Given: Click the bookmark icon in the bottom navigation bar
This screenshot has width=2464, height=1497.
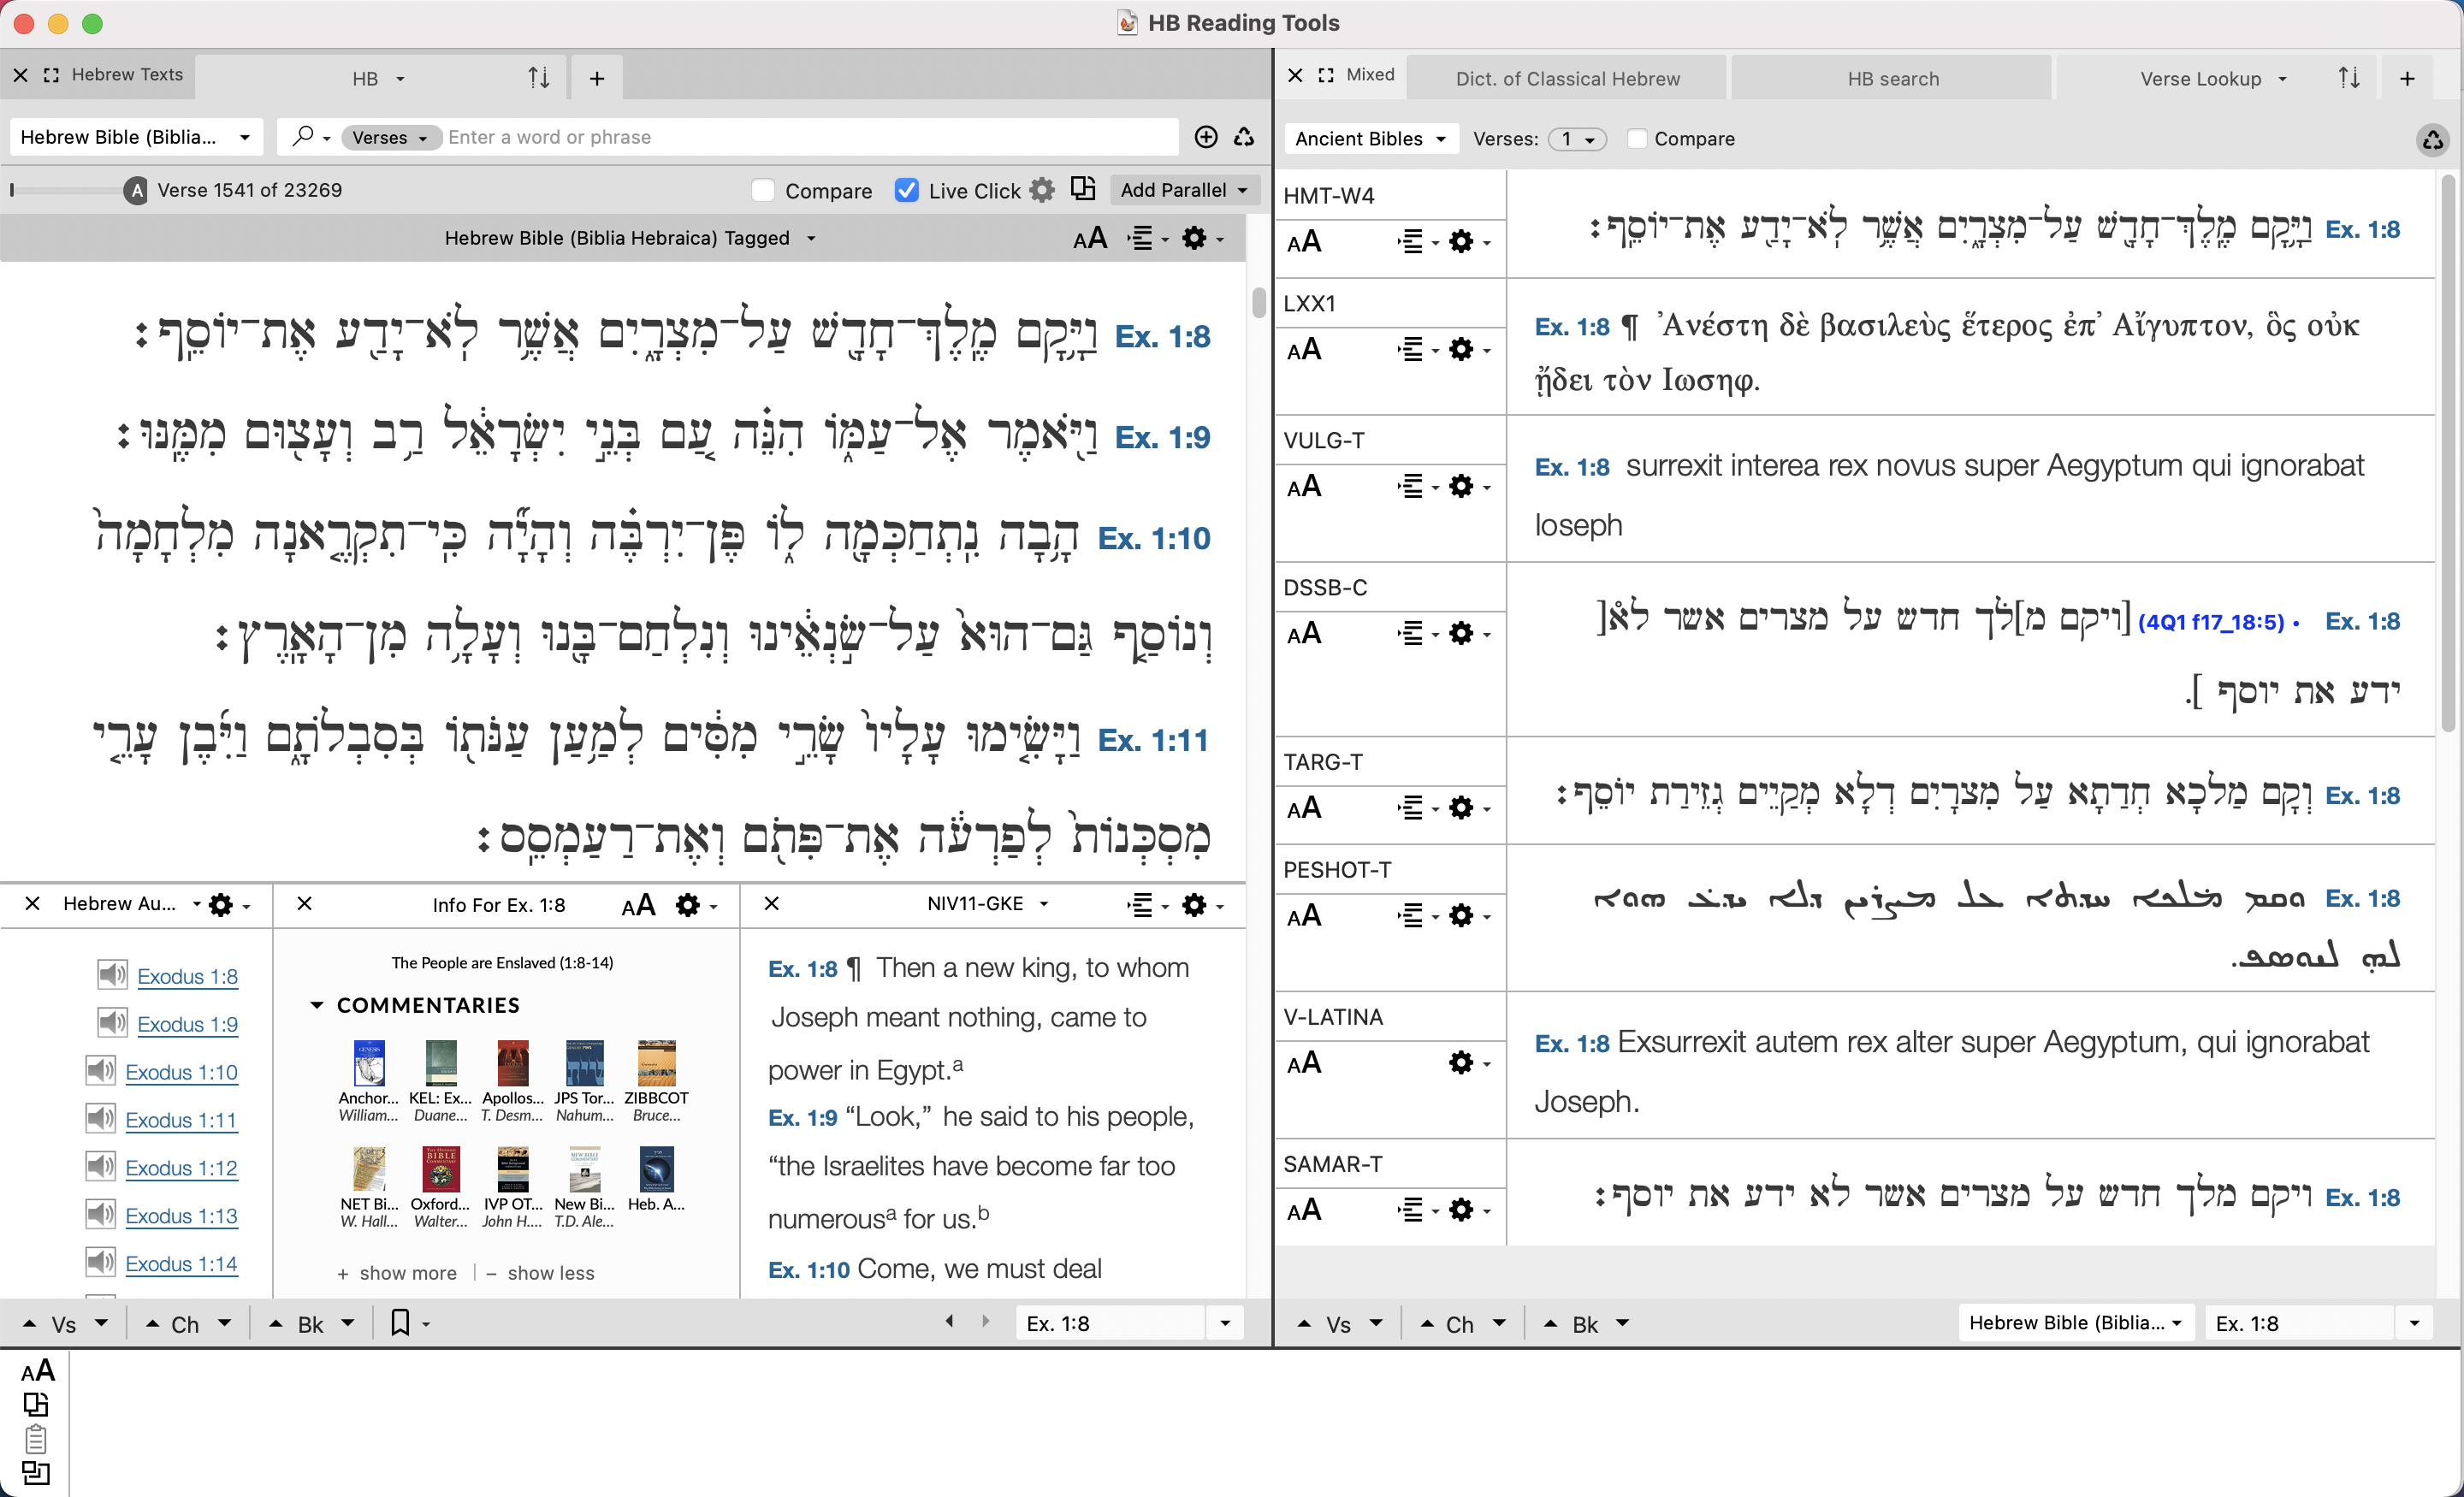Looking at the screenshot, I should pyautogui.click(x=400, y=1323).
